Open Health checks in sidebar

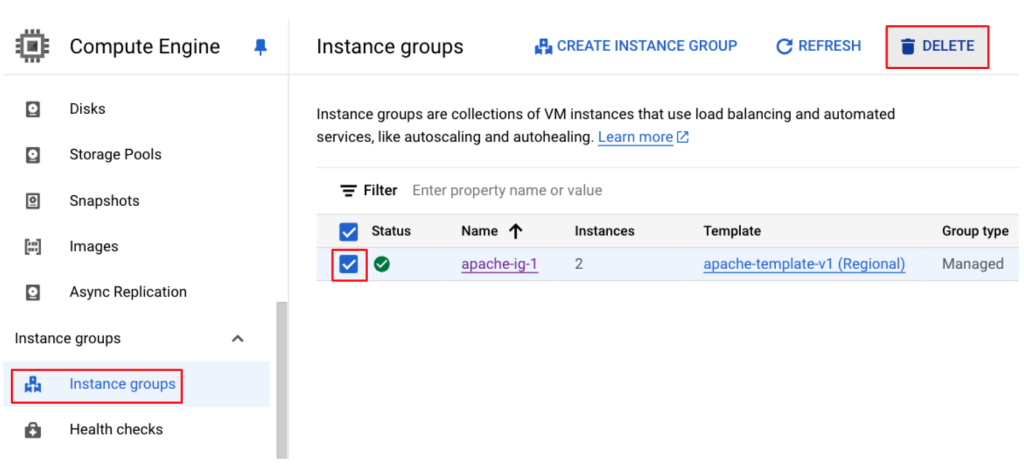click(116, 429)
